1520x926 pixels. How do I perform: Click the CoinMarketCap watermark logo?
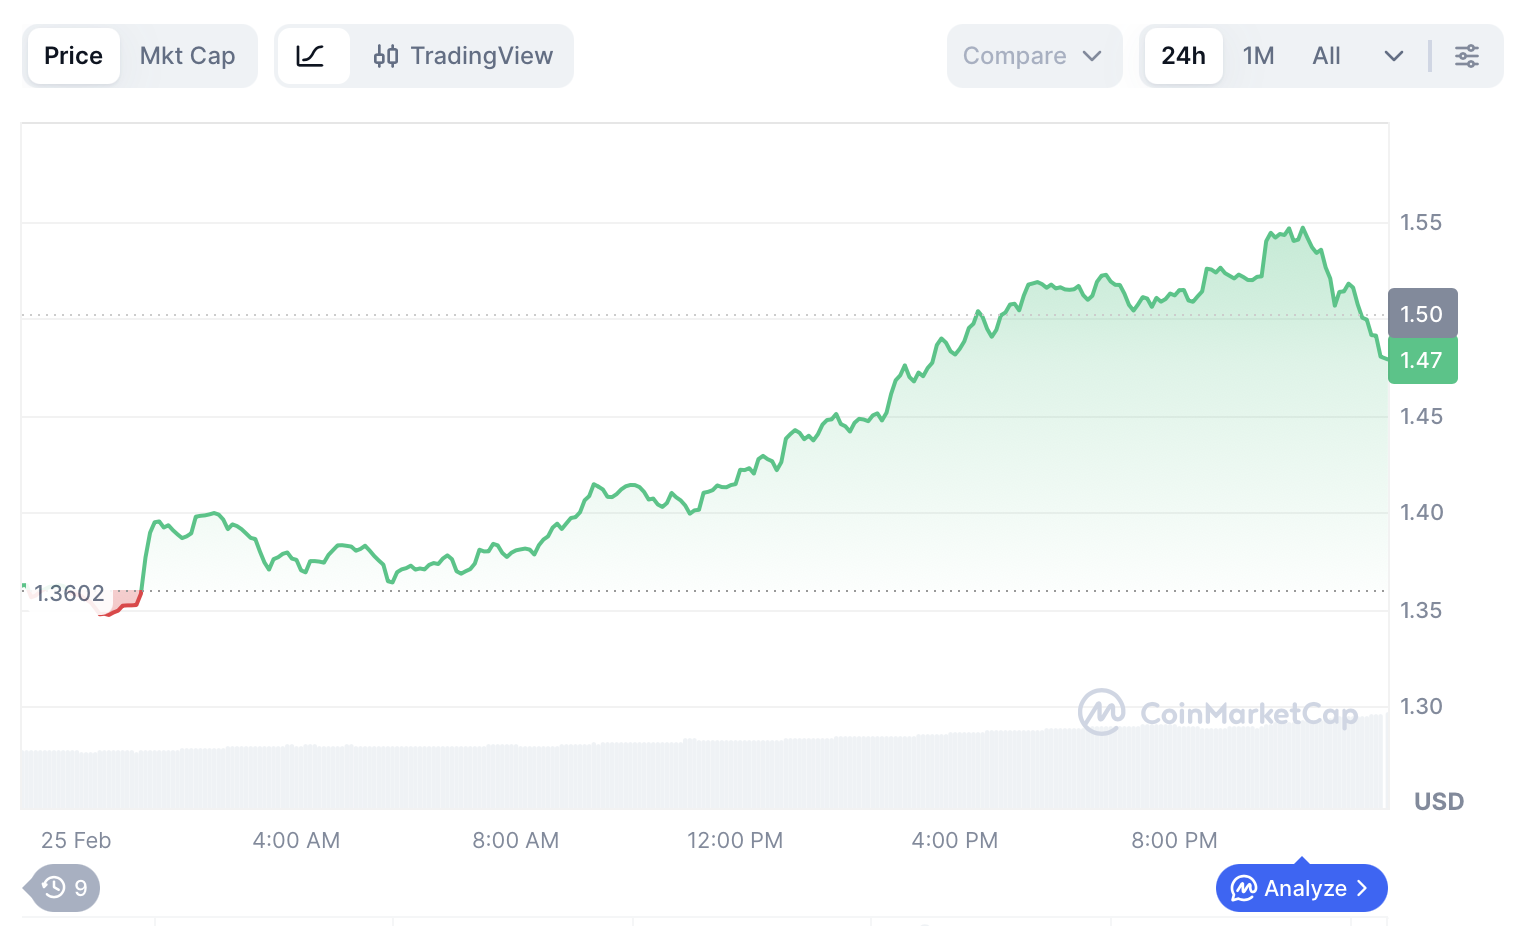(x=1101, y=712)
